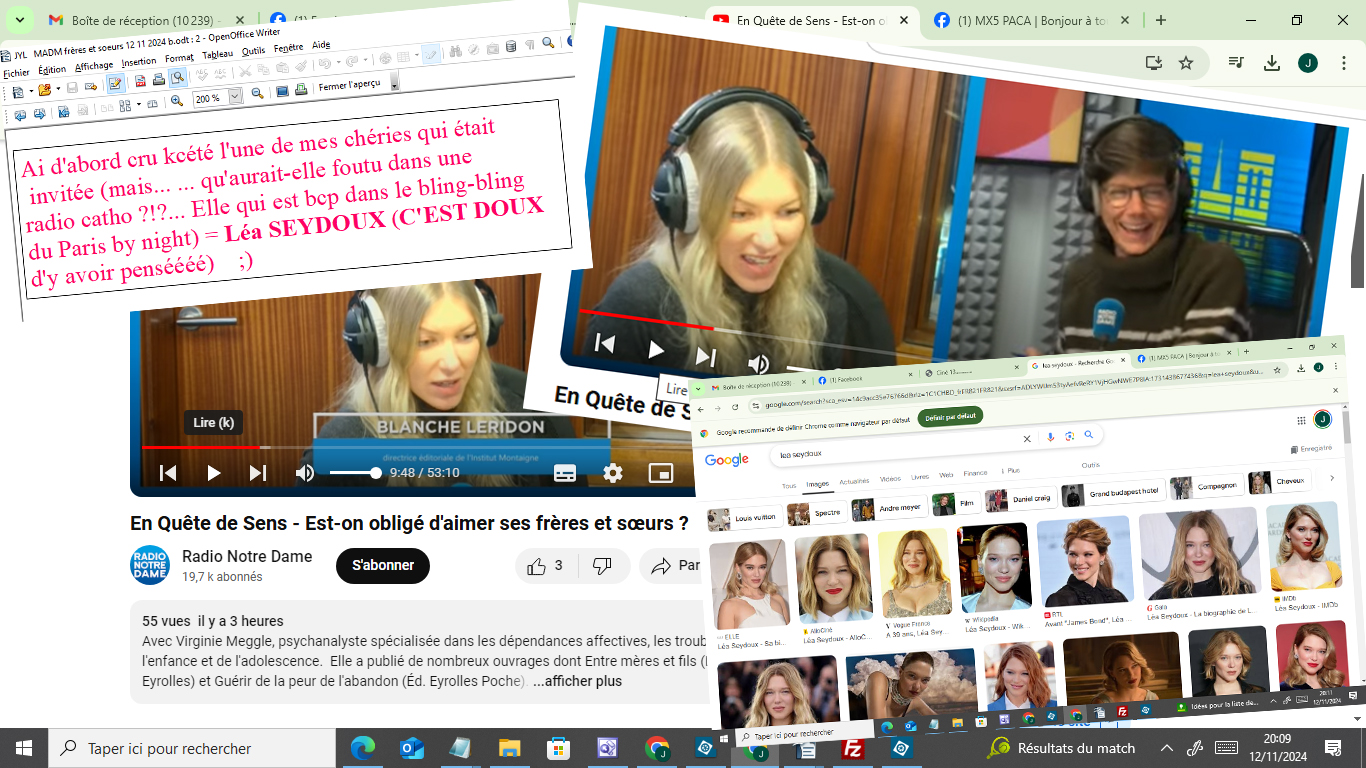The height and width of the screenshot is (768, 1366).
Task: Launch FileZilla from the taskbar
Action: coord(853,747)
